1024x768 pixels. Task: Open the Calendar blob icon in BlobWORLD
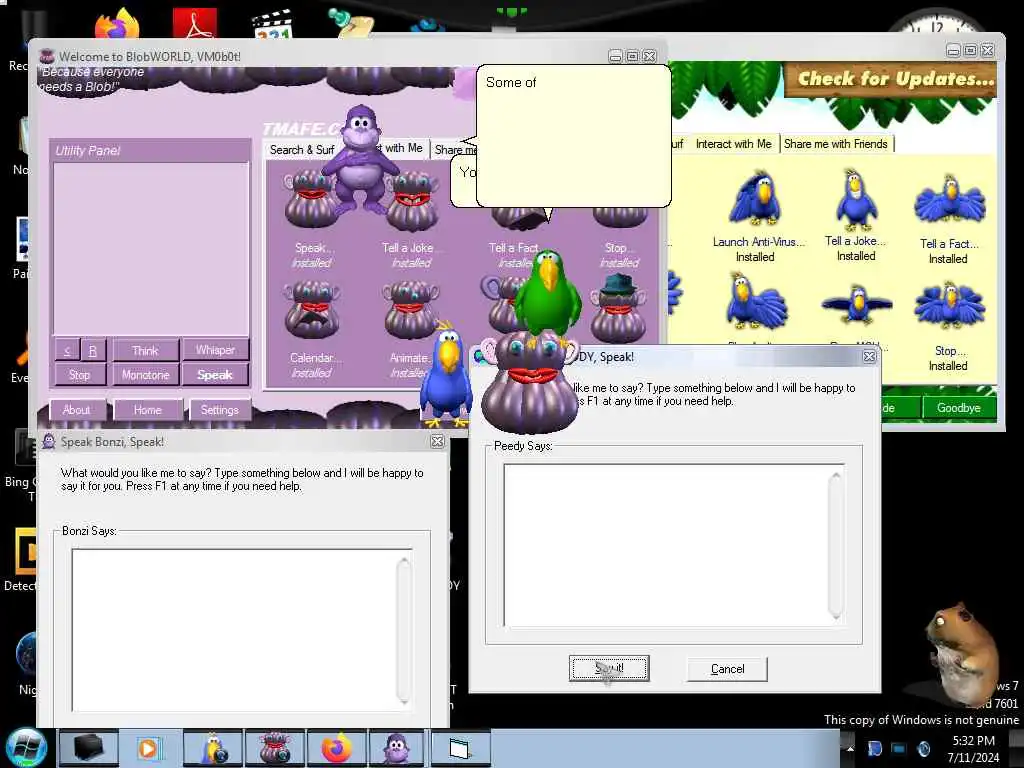(312, 310)
